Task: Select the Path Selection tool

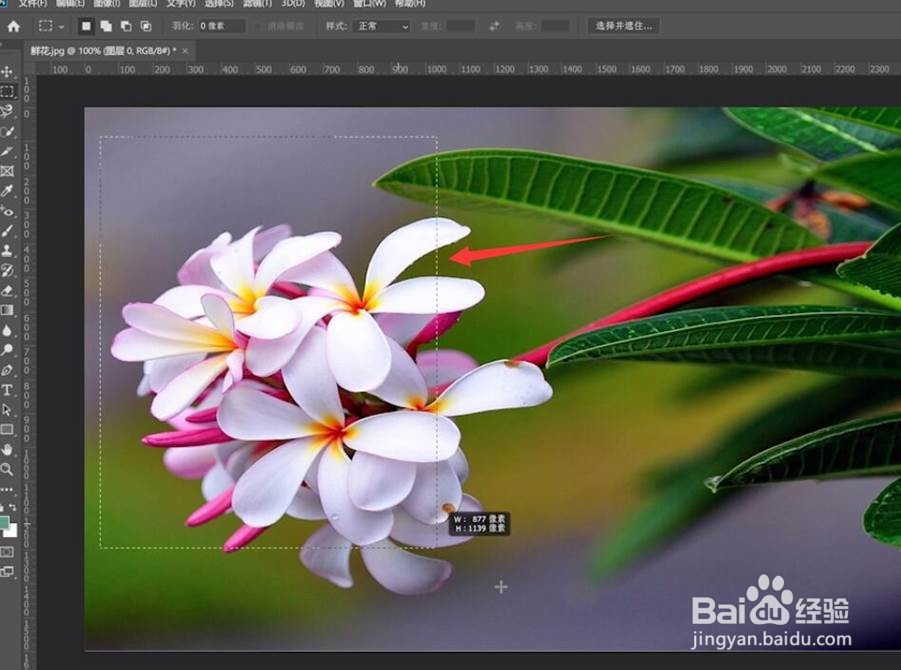Action: pyautogui.click(x=7, y=410)
